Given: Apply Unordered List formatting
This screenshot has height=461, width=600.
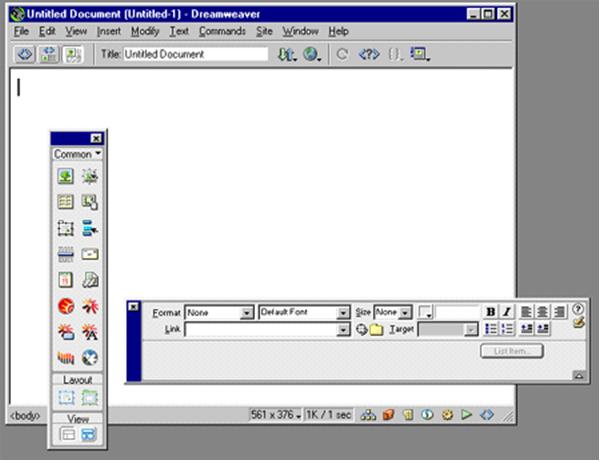Looking at the screenshot, I should coord(491,329).
